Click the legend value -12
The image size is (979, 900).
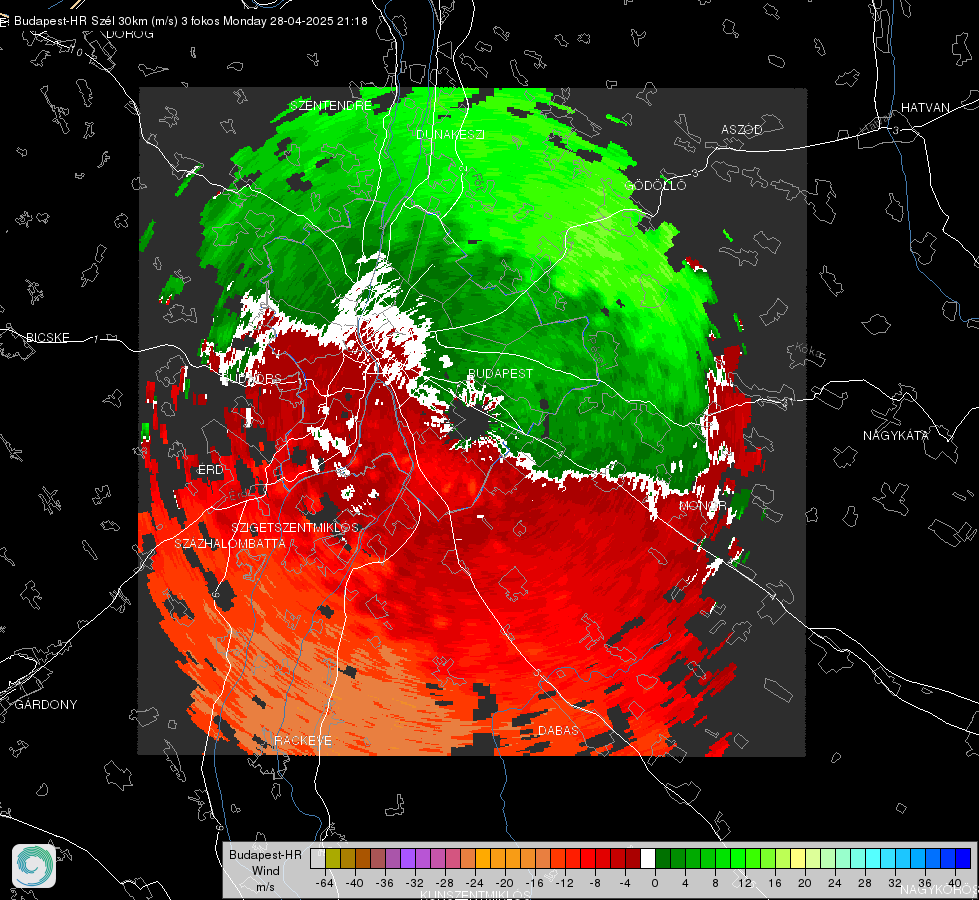point(565,884)
